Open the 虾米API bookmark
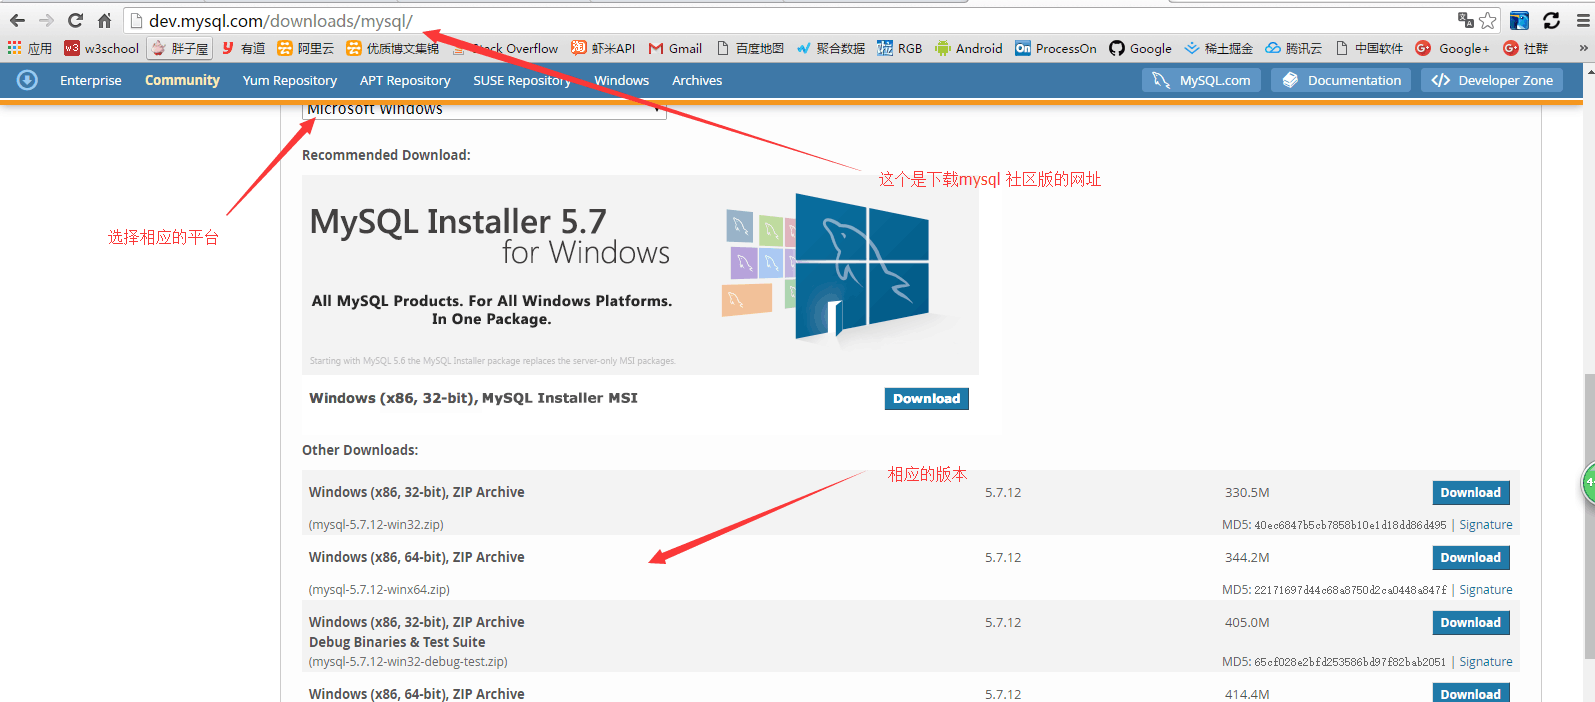1595x702 pixels. [x=603, y=48]
